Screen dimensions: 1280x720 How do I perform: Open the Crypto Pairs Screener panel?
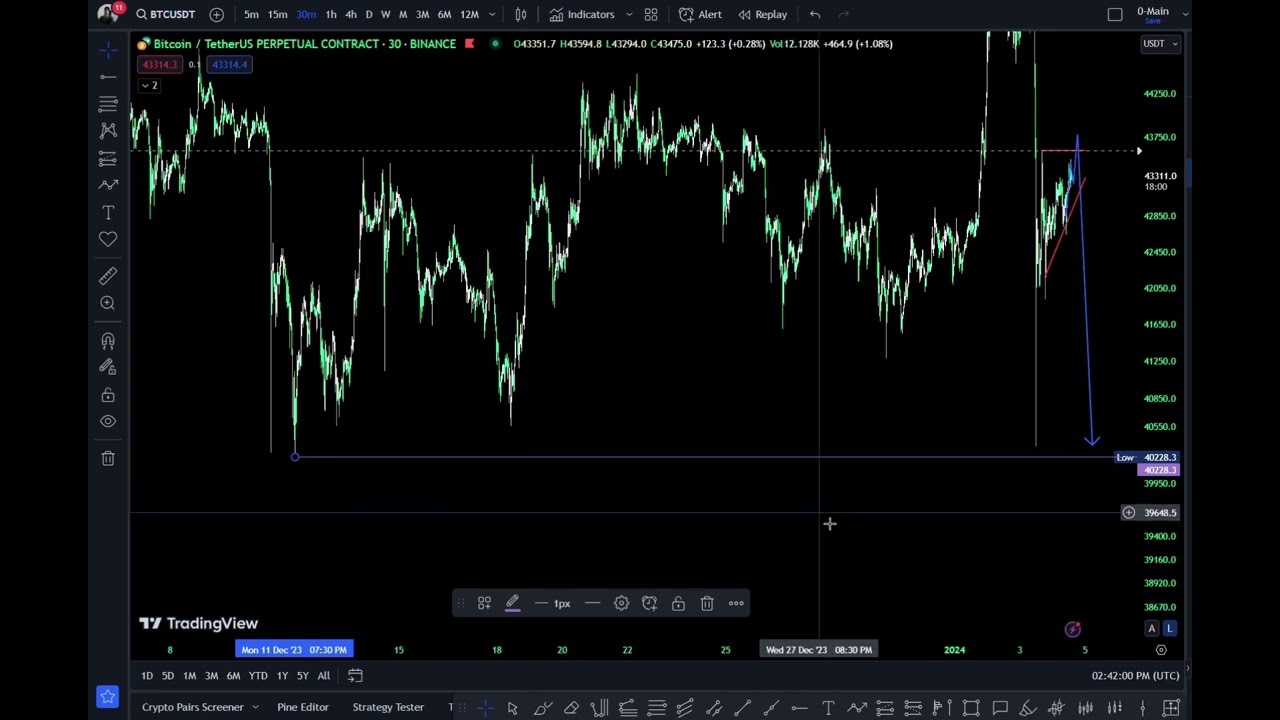point(193,707)
